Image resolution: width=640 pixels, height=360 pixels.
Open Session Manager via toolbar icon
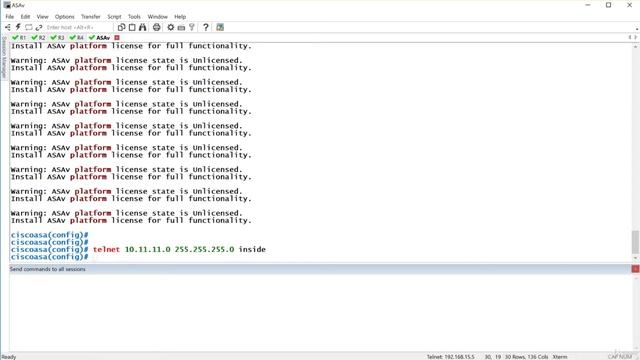pos(8,27)
